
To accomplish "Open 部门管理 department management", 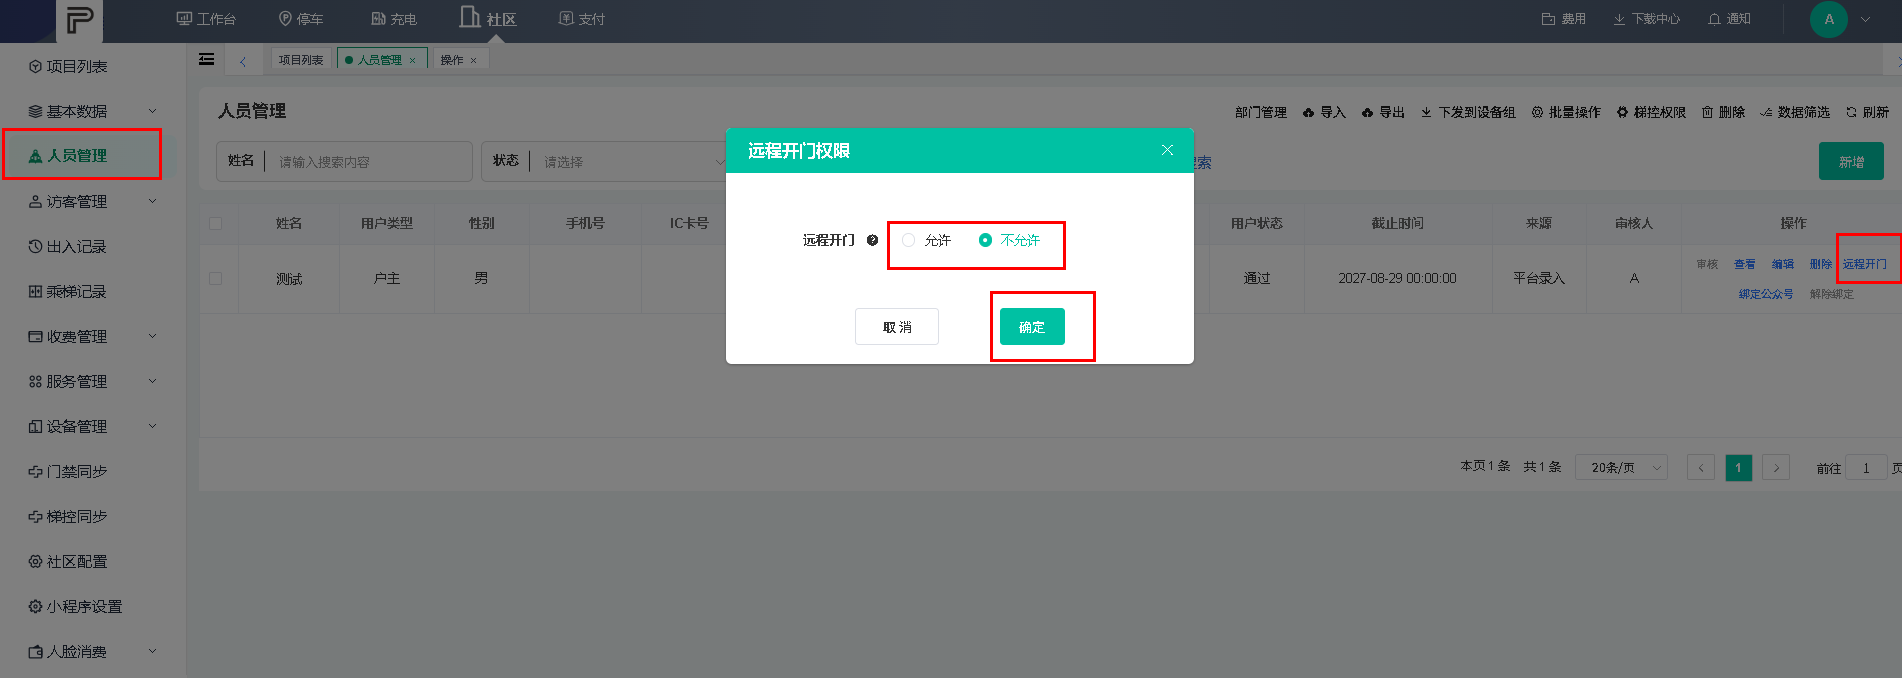I will [1260, 112].
